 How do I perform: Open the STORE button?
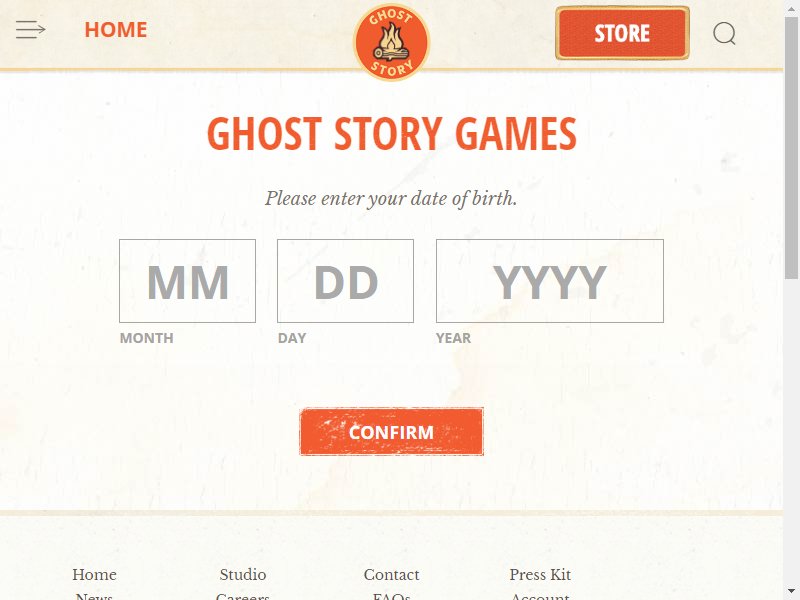(622, 33)
